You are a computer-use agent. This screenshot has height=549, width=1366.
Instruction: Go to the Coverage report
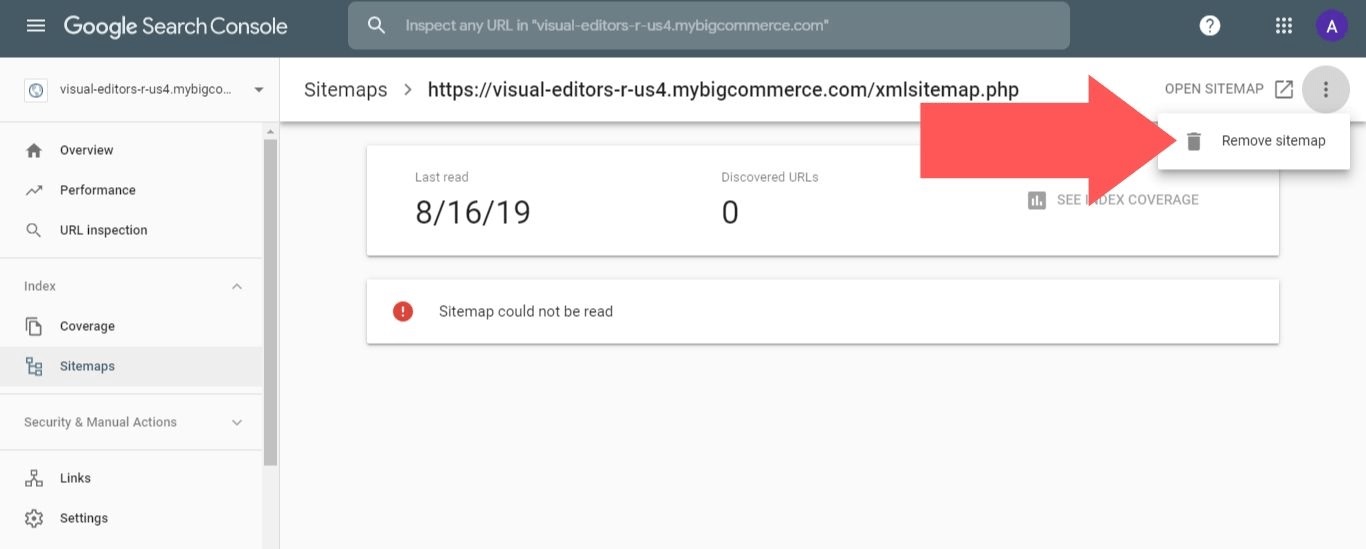(87, 326)
